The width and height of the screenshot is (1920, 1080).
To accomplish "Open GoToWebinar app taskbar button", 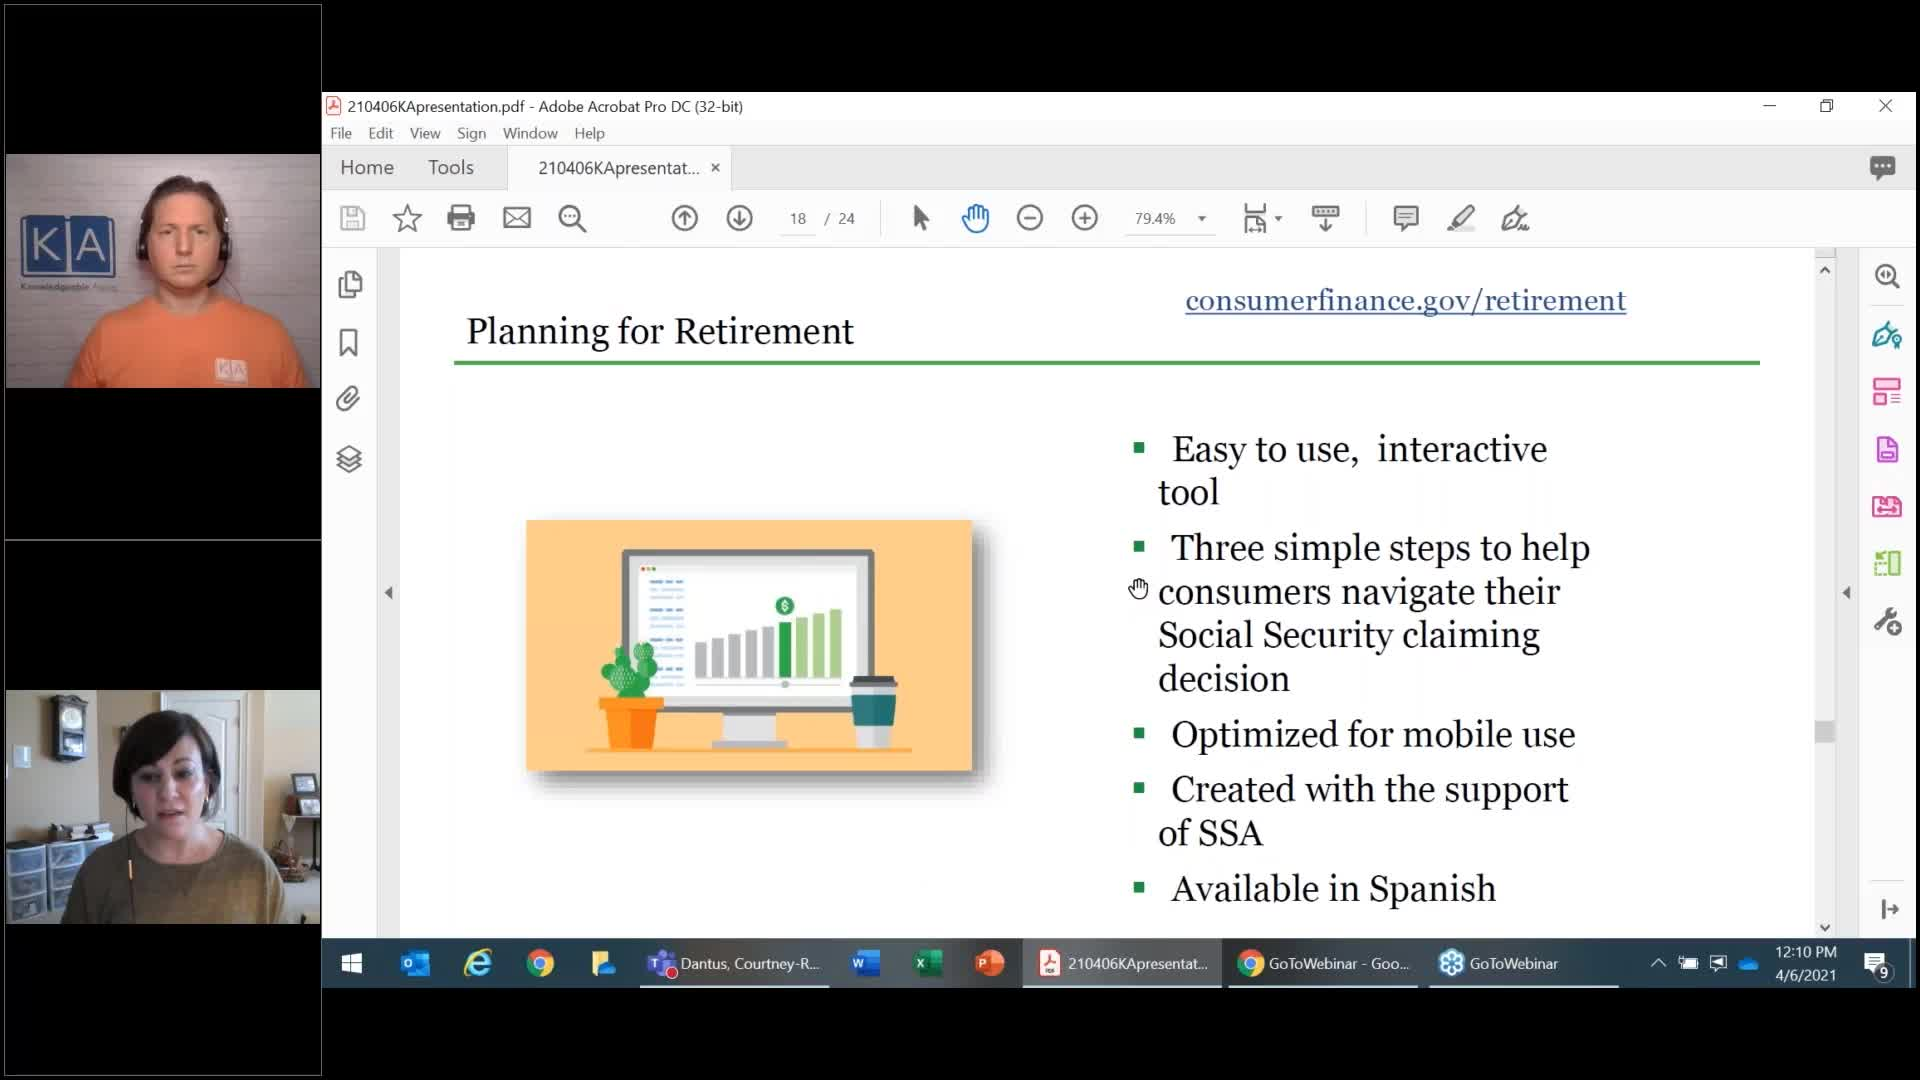I will point(1523,963).
